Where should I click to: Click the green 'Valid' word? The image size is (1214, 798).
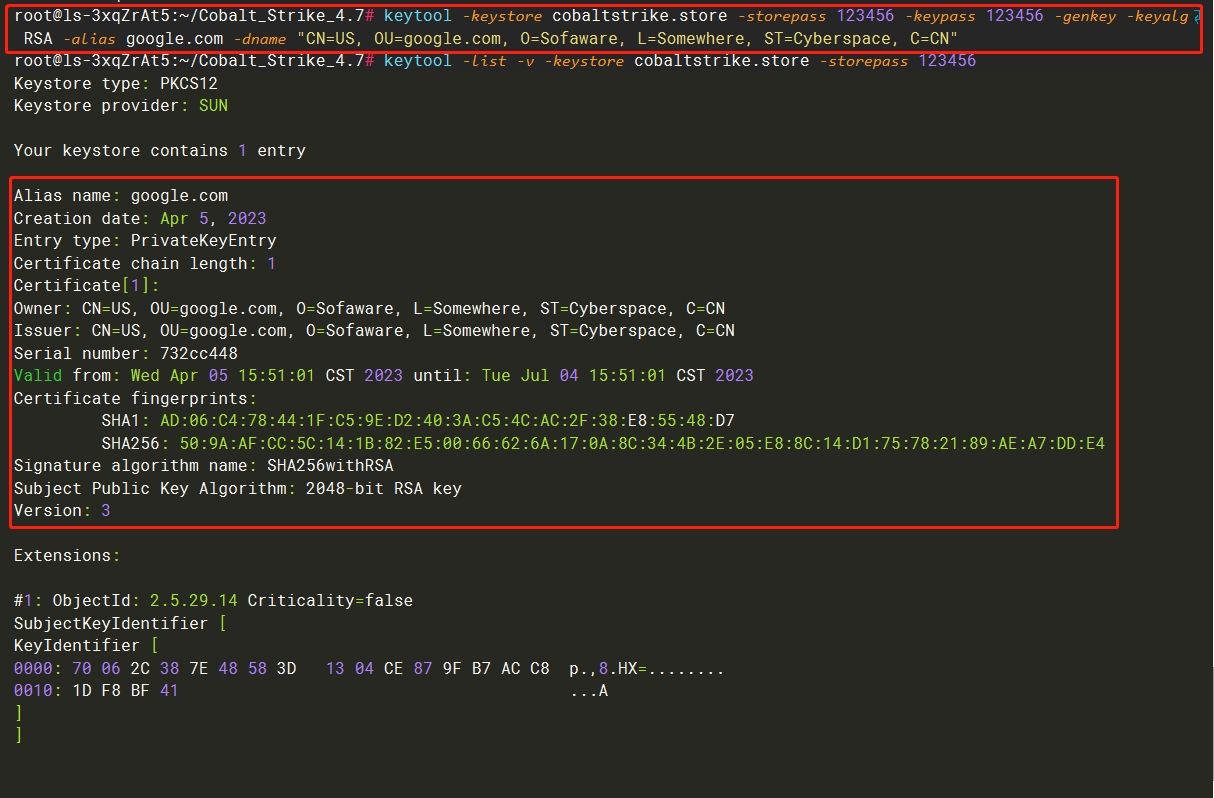(38, 376)
